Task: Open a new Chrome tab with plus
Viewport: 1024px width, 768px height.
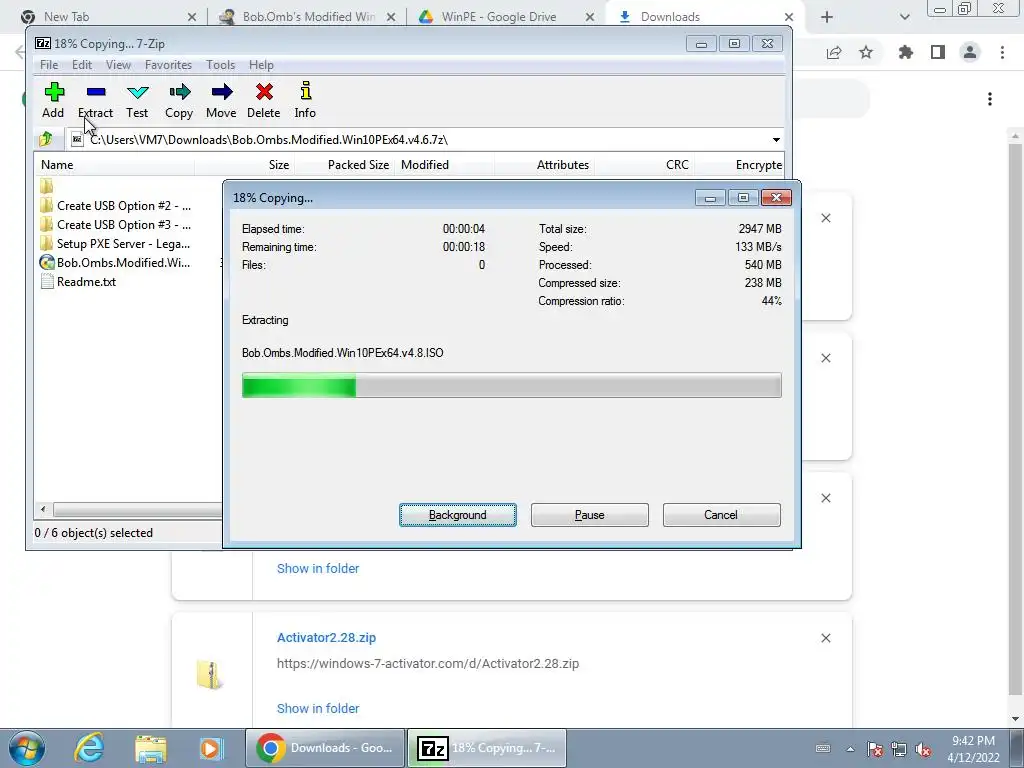Action: pyautogui.click(x=827, y=17)
